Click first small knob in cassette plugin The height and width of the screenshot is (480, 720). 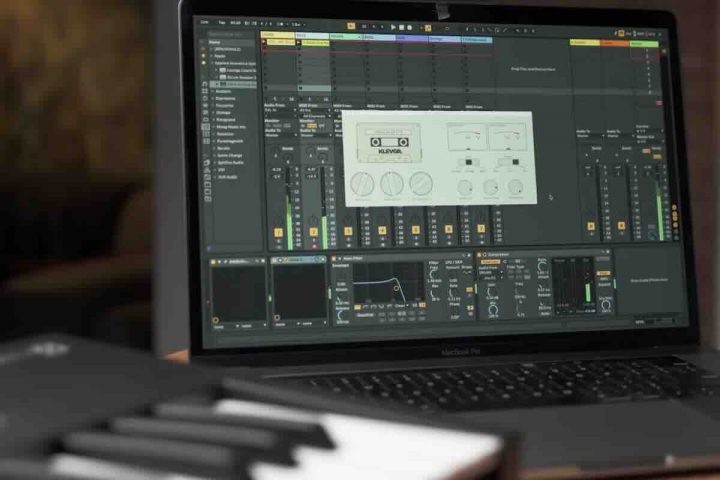[x=465, y=187]
